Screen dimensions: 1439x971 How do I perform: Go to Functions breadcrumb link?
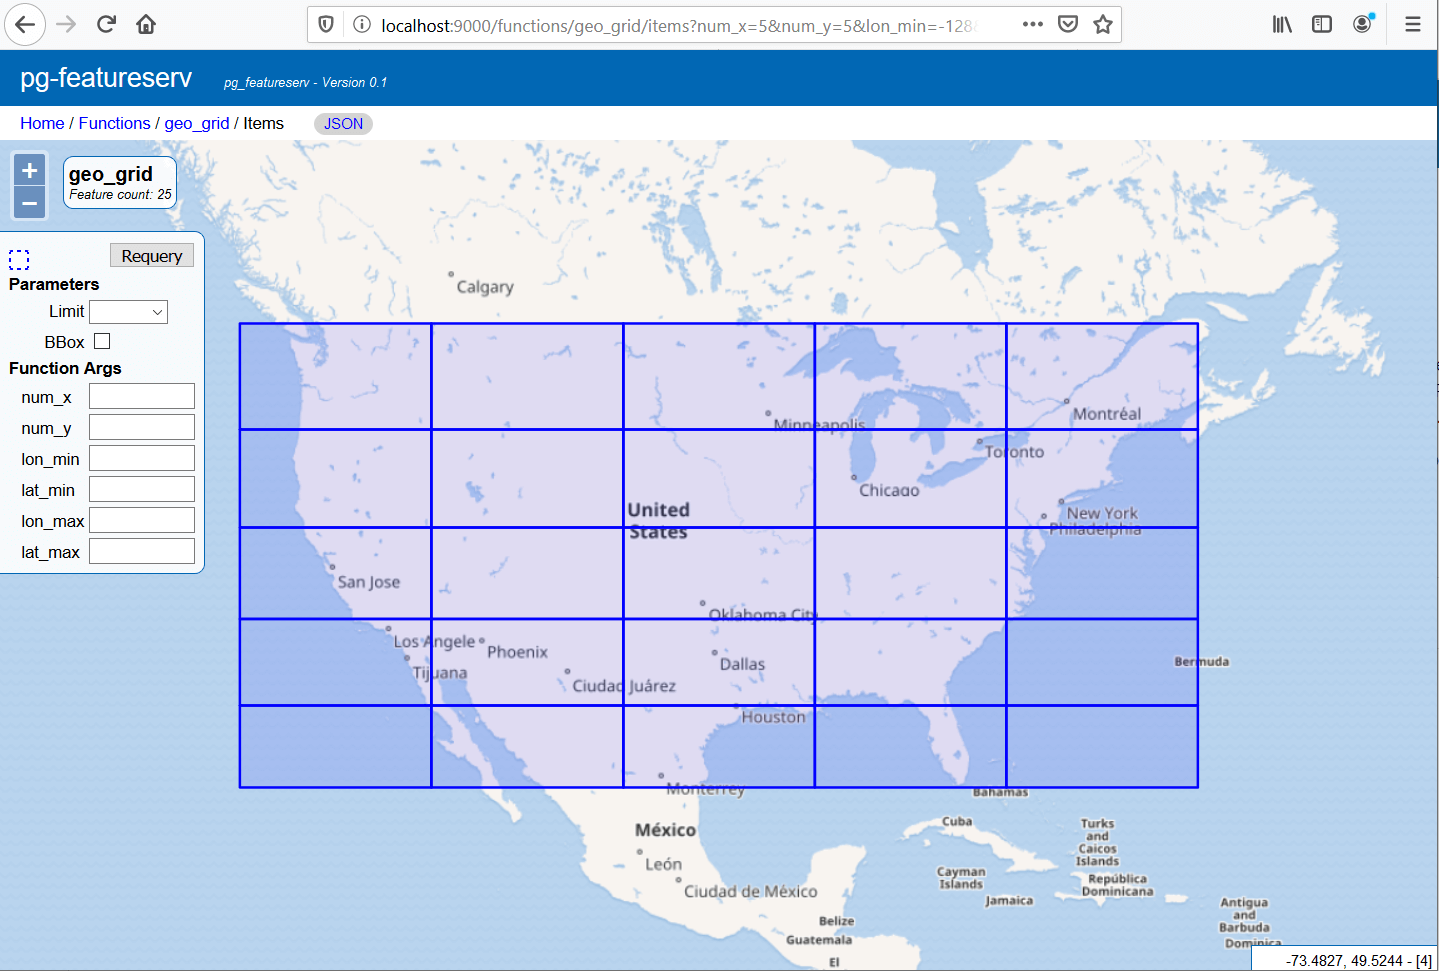pyautogui.click(x=114, y=124)
